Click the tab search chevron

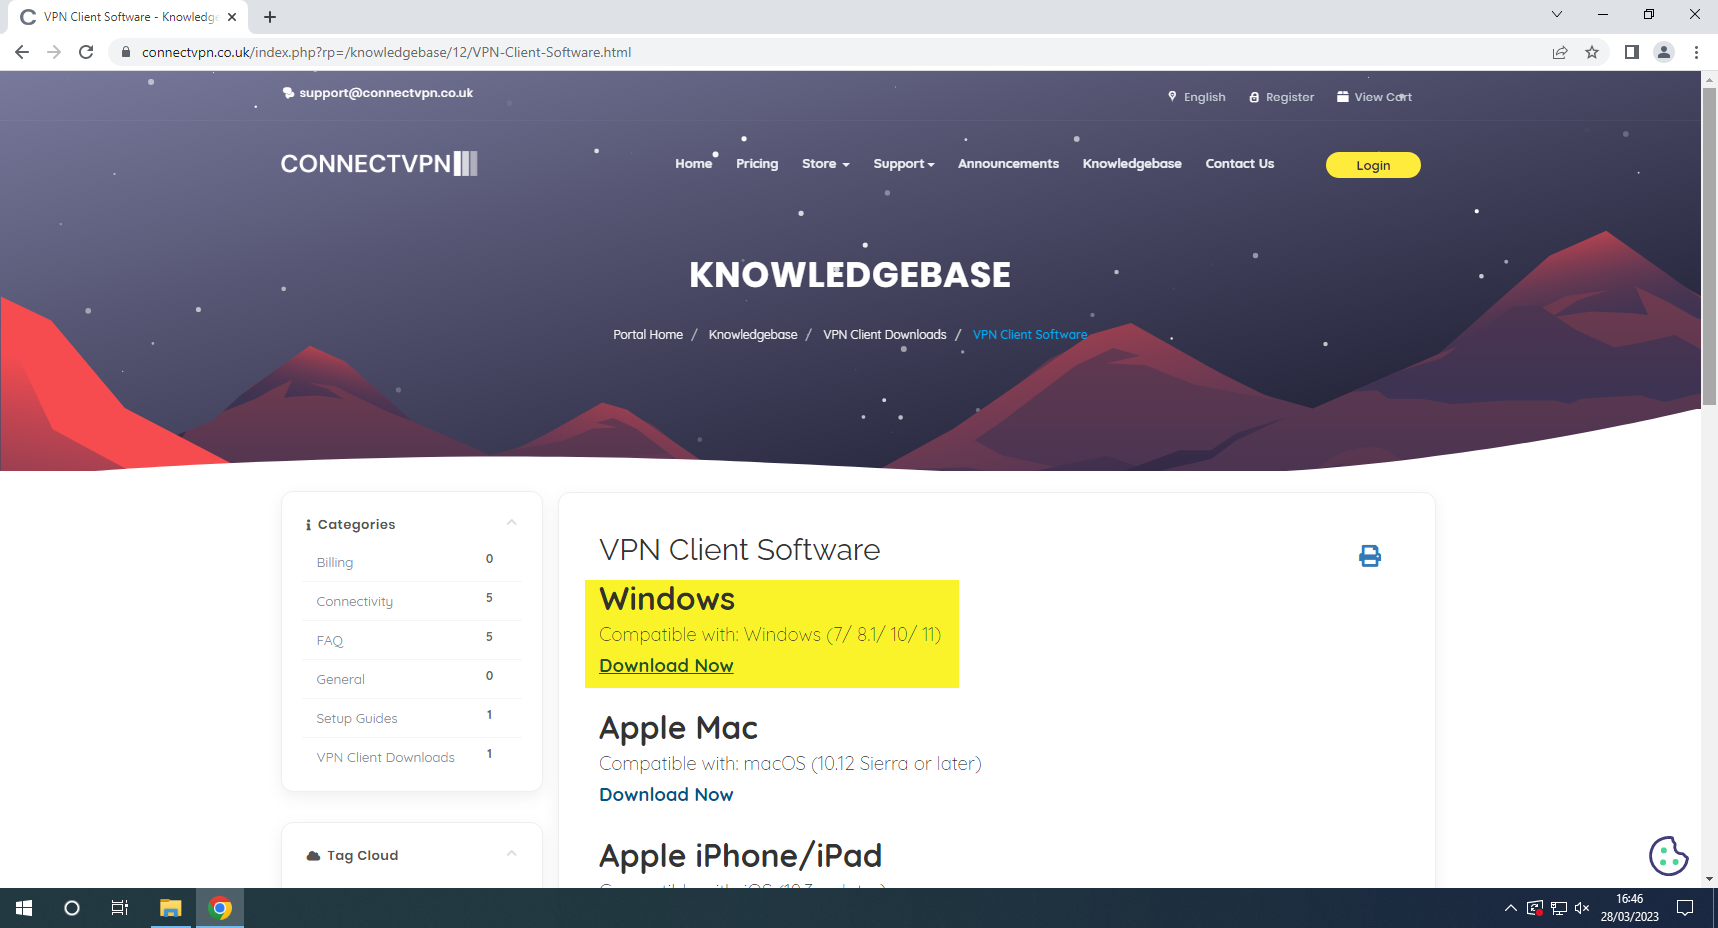[1557, 14]
